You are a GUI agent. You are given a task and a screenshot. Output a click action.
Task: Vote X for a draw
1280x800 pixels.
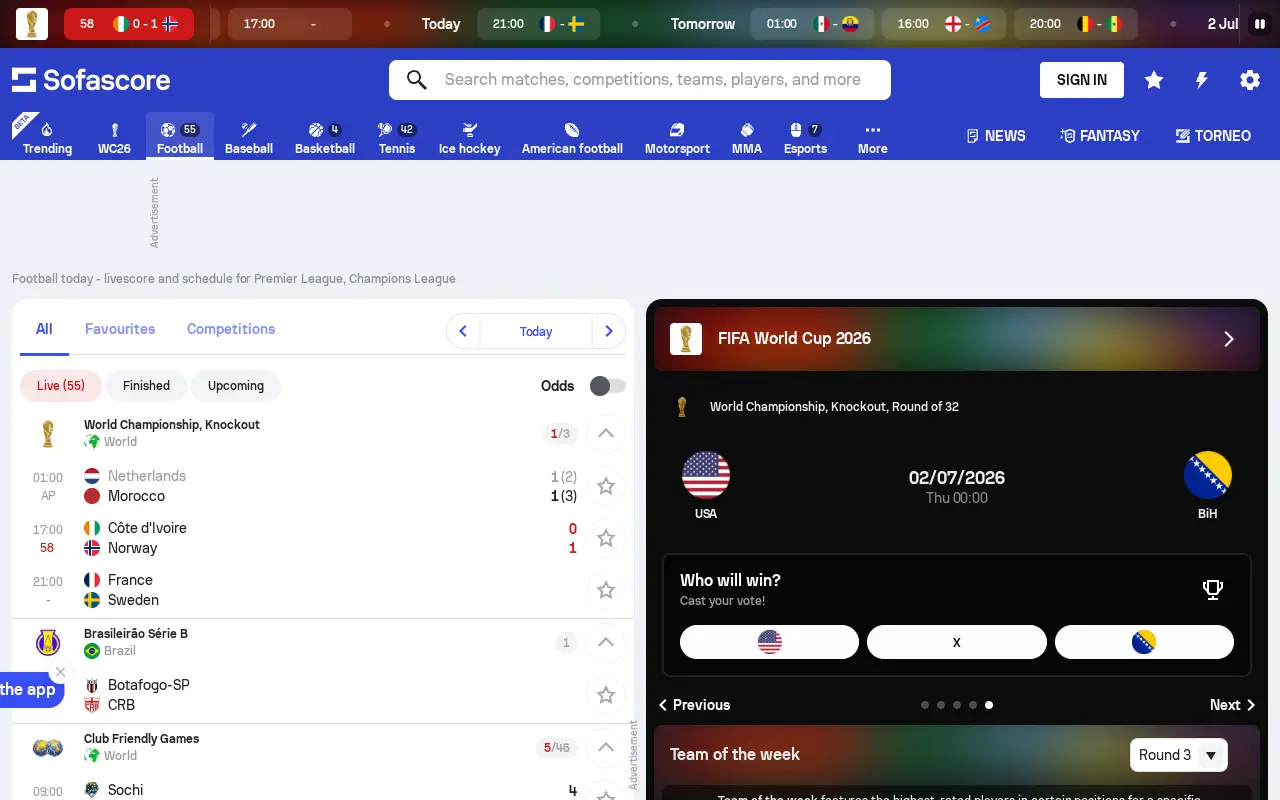click(x=957, y=642)
